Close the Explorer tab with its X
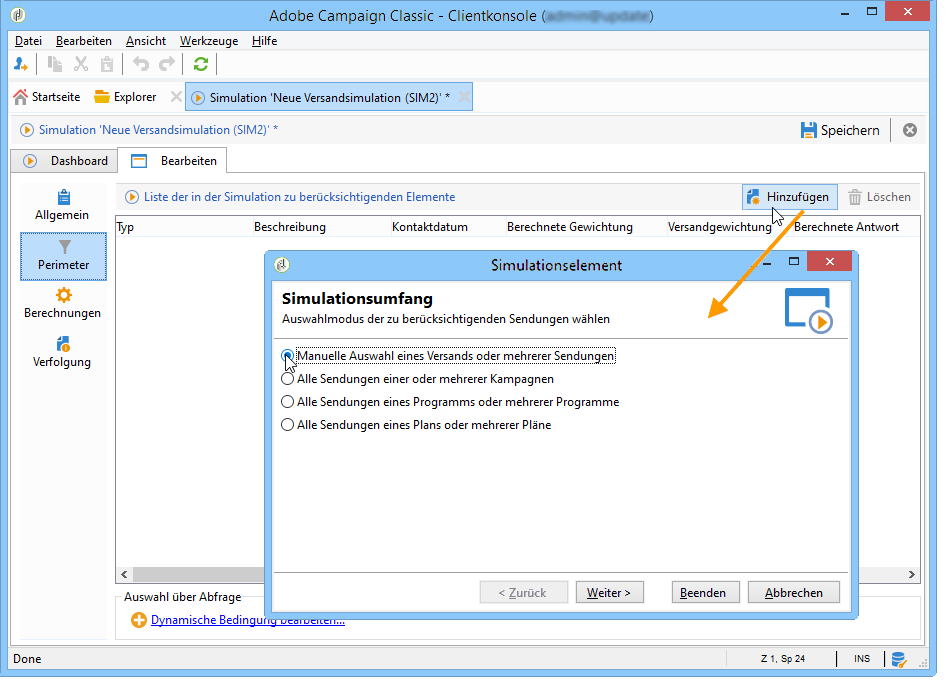This screenshot has height=693, width=950. point(176,97)
